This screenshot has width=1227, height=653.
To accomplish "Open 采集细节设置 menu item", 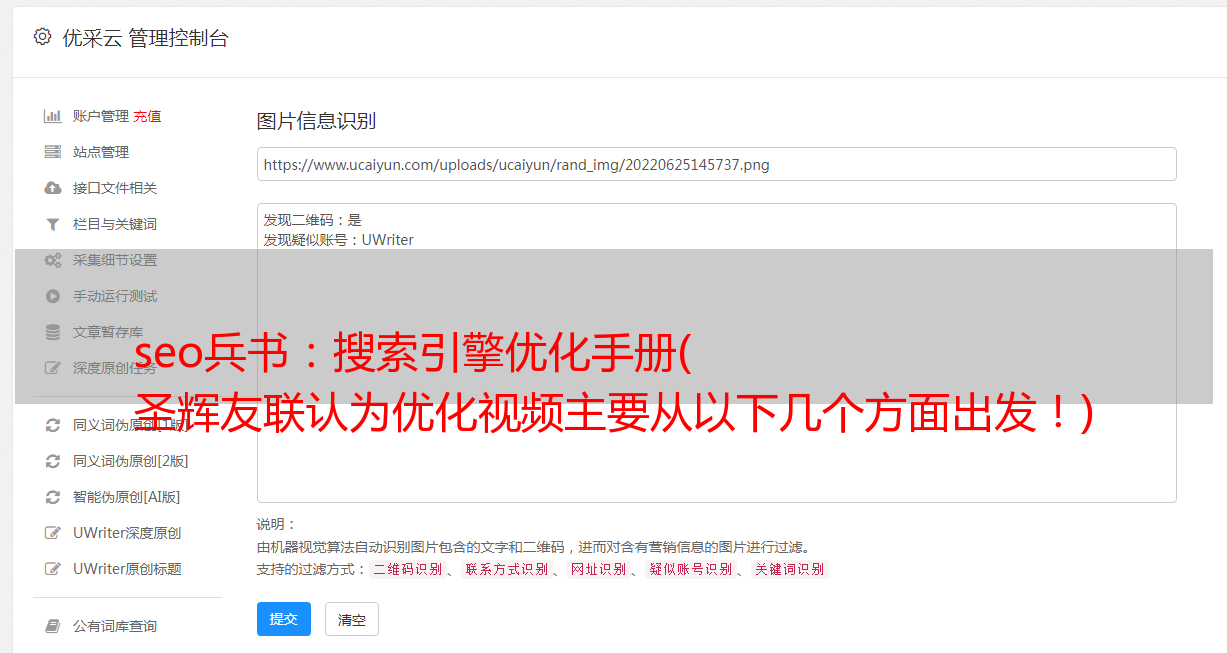I will [115, 260].
